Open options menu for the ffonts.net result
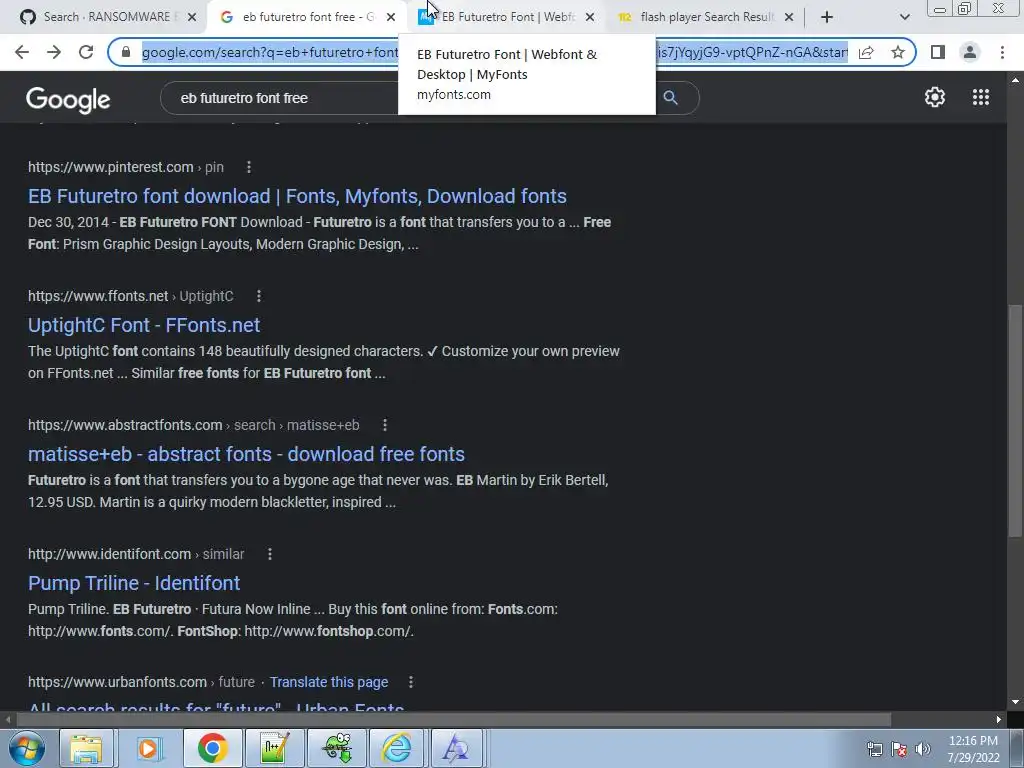1024x768 pixels. tap(259, 296)
